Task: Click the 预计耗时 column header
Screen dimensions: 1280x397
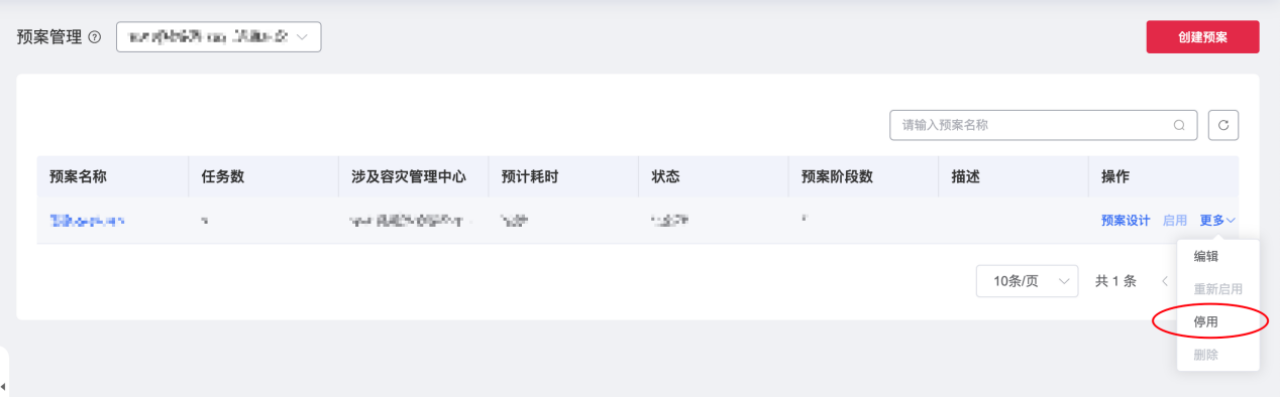Action: click(x=529, y=176)
